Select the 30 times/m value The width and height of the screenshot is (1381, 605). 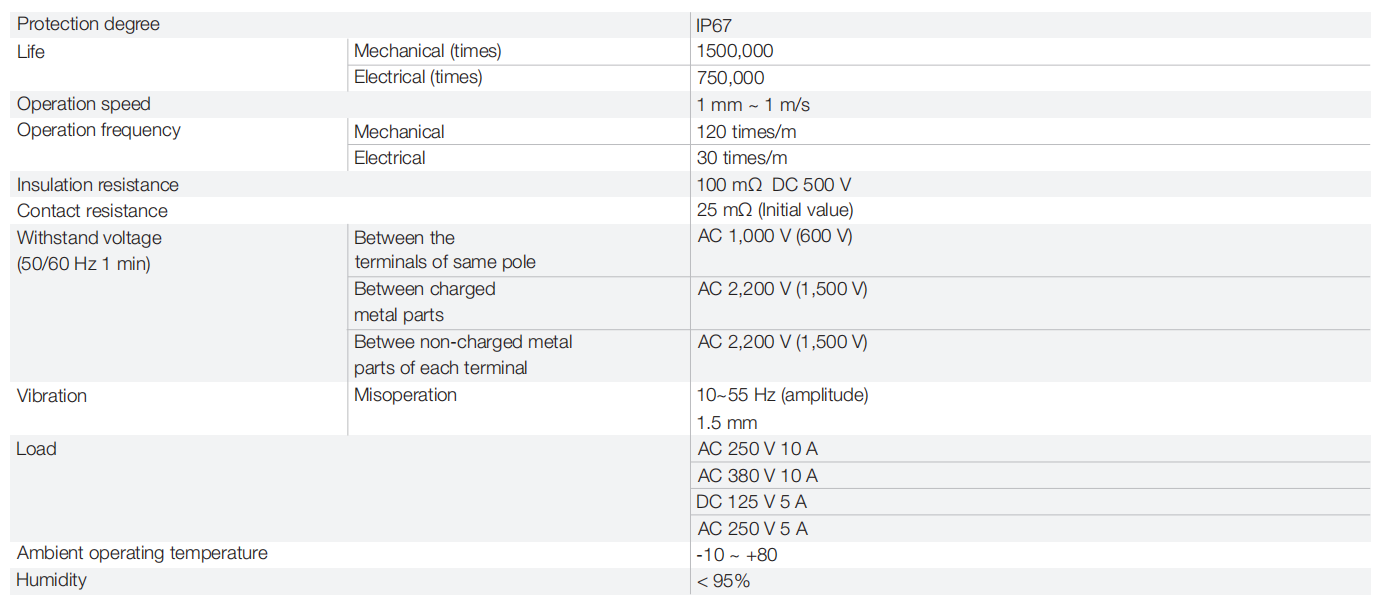(742, 158)
